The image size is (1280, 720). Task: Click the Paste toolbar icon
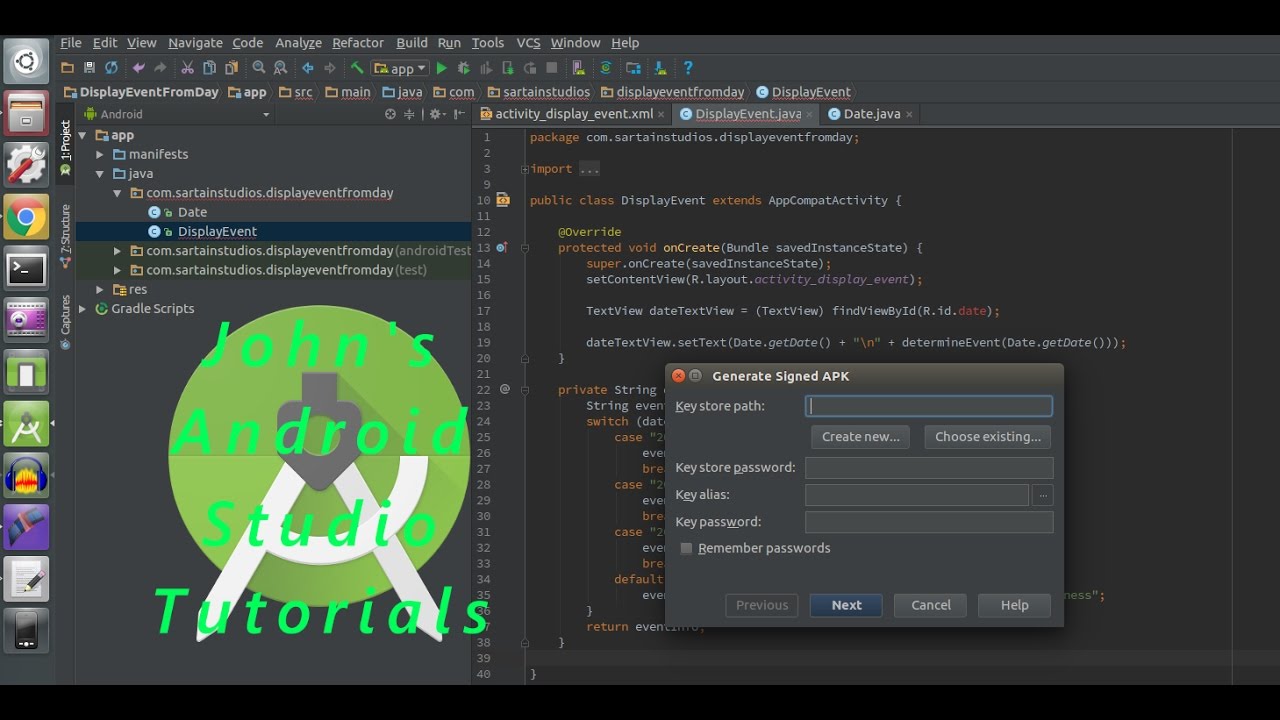231,68
